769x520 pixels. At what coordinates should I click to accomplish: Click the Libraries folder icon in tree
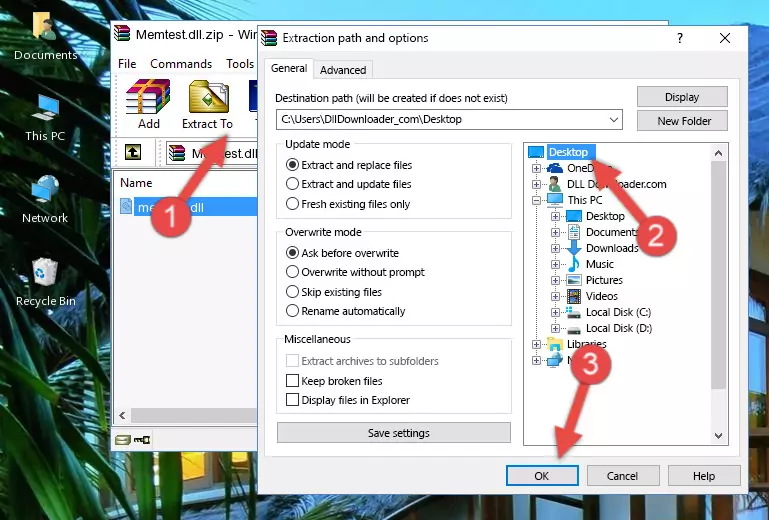click(x=555, y=344)
